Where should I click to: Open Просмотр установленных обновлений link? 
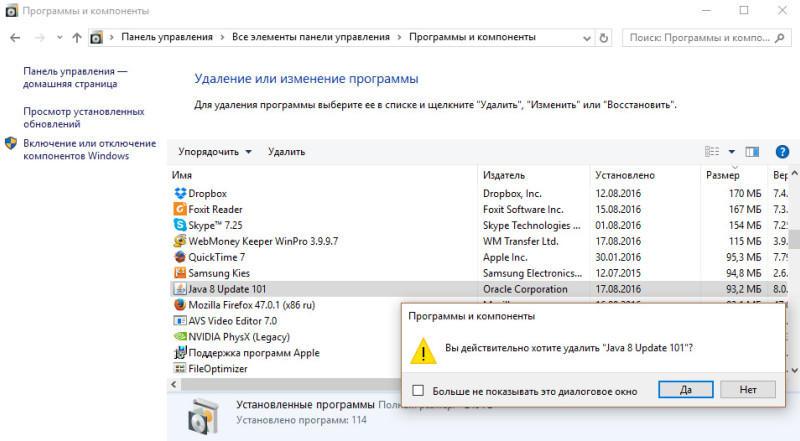point(84,117)
